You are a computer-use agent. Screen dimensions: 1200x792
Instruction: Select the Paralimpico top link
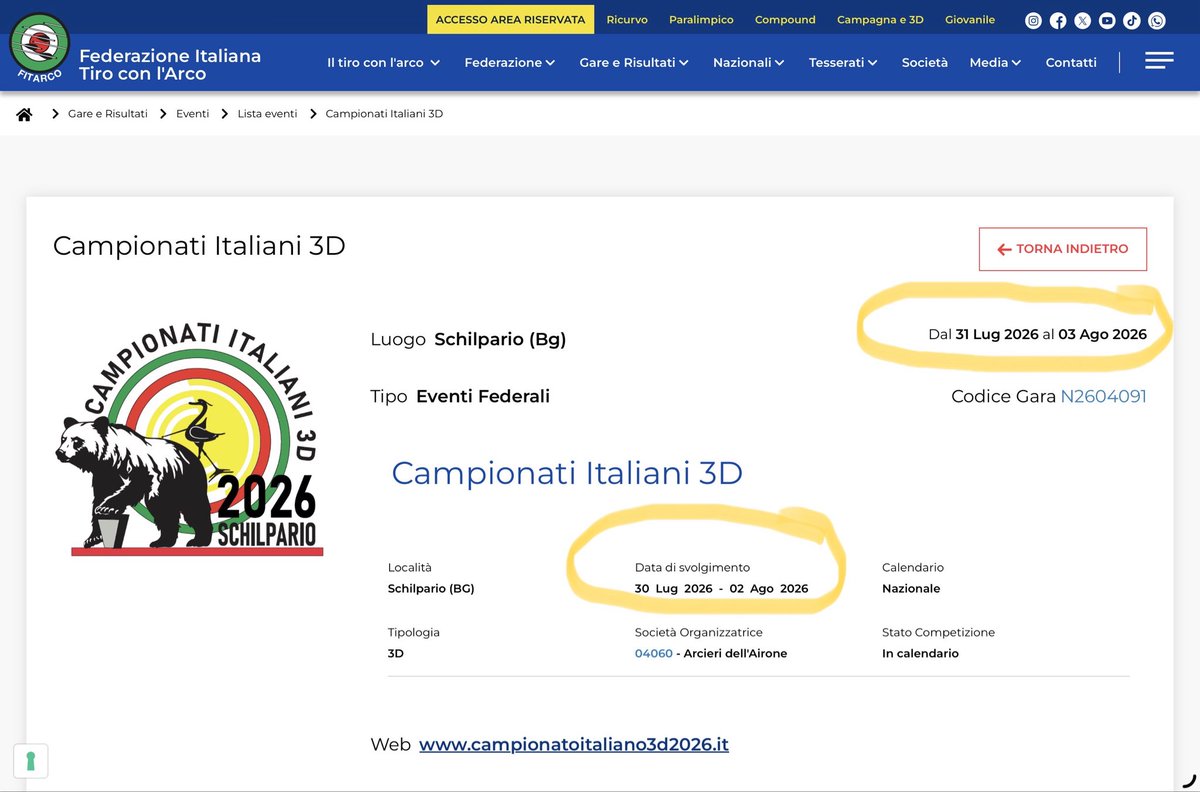pyautogui.click(x=701, y=20)
